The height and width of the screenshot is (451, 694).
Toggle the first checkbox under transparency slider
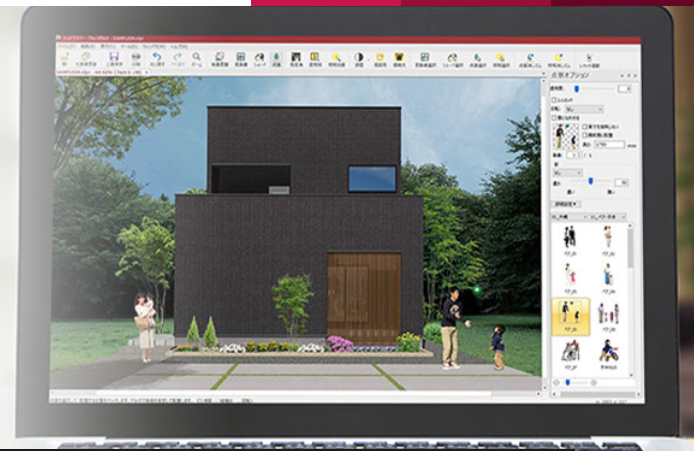pyautogui.click(x=554, y=100)
